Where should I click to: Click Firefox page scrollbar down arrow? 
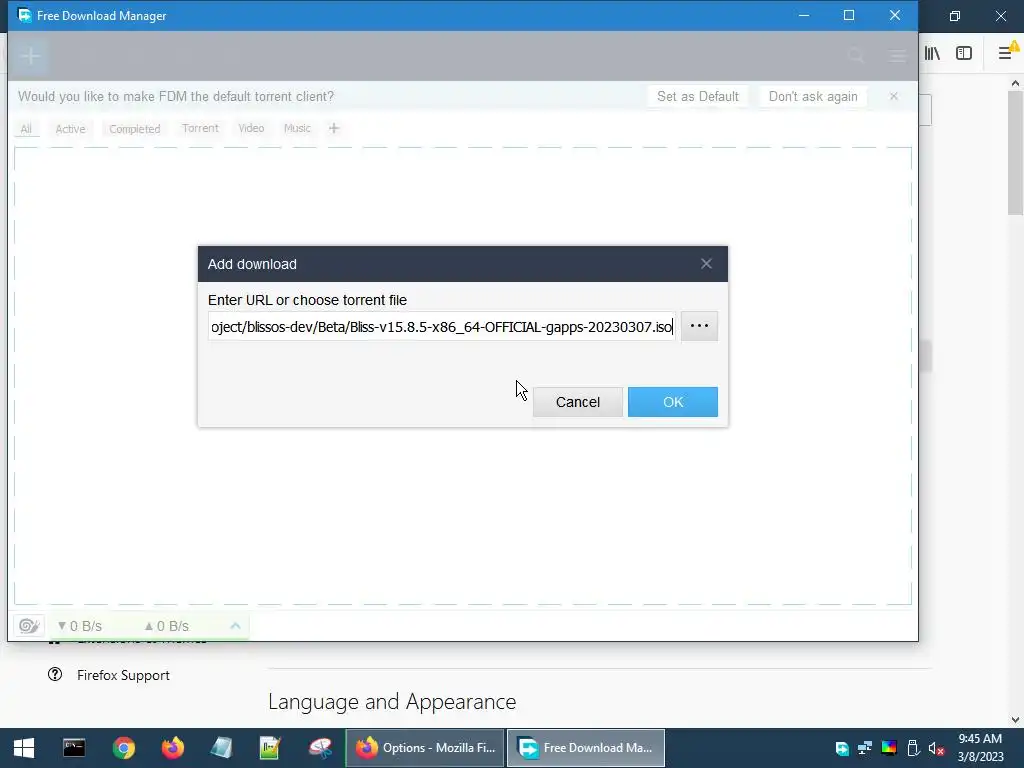point(1015,720)
